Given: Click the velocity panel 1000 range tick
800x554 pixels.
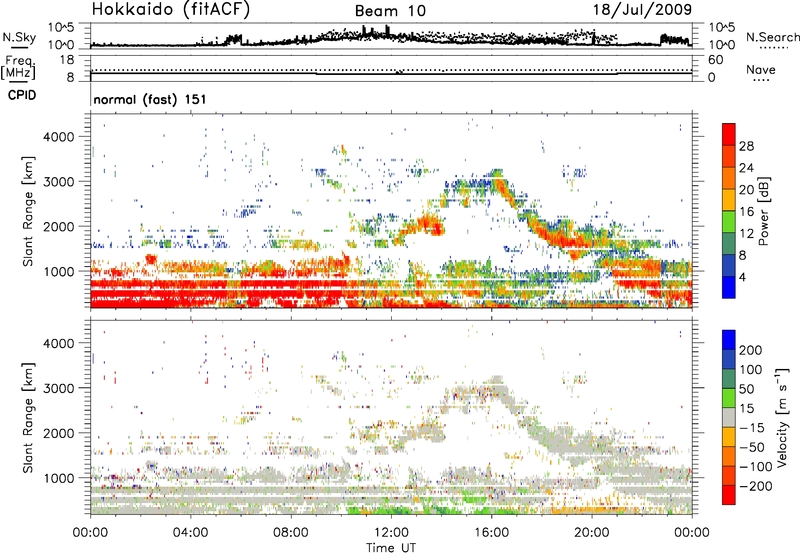Looking at the screenshot, I should (58, 478).
